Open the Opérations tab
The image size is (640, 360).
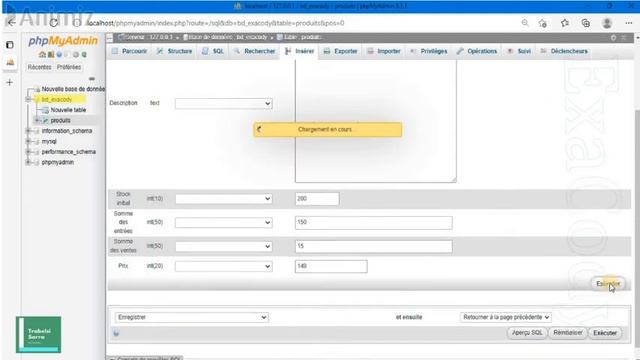pyautogui.click(x=477, y=51)
